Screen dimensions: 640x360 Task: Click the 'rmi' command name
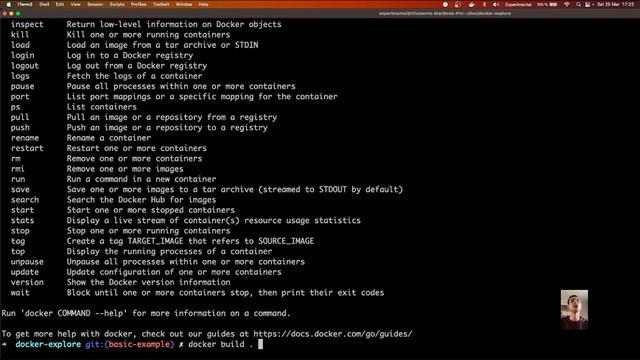click(x=18, y=169)
